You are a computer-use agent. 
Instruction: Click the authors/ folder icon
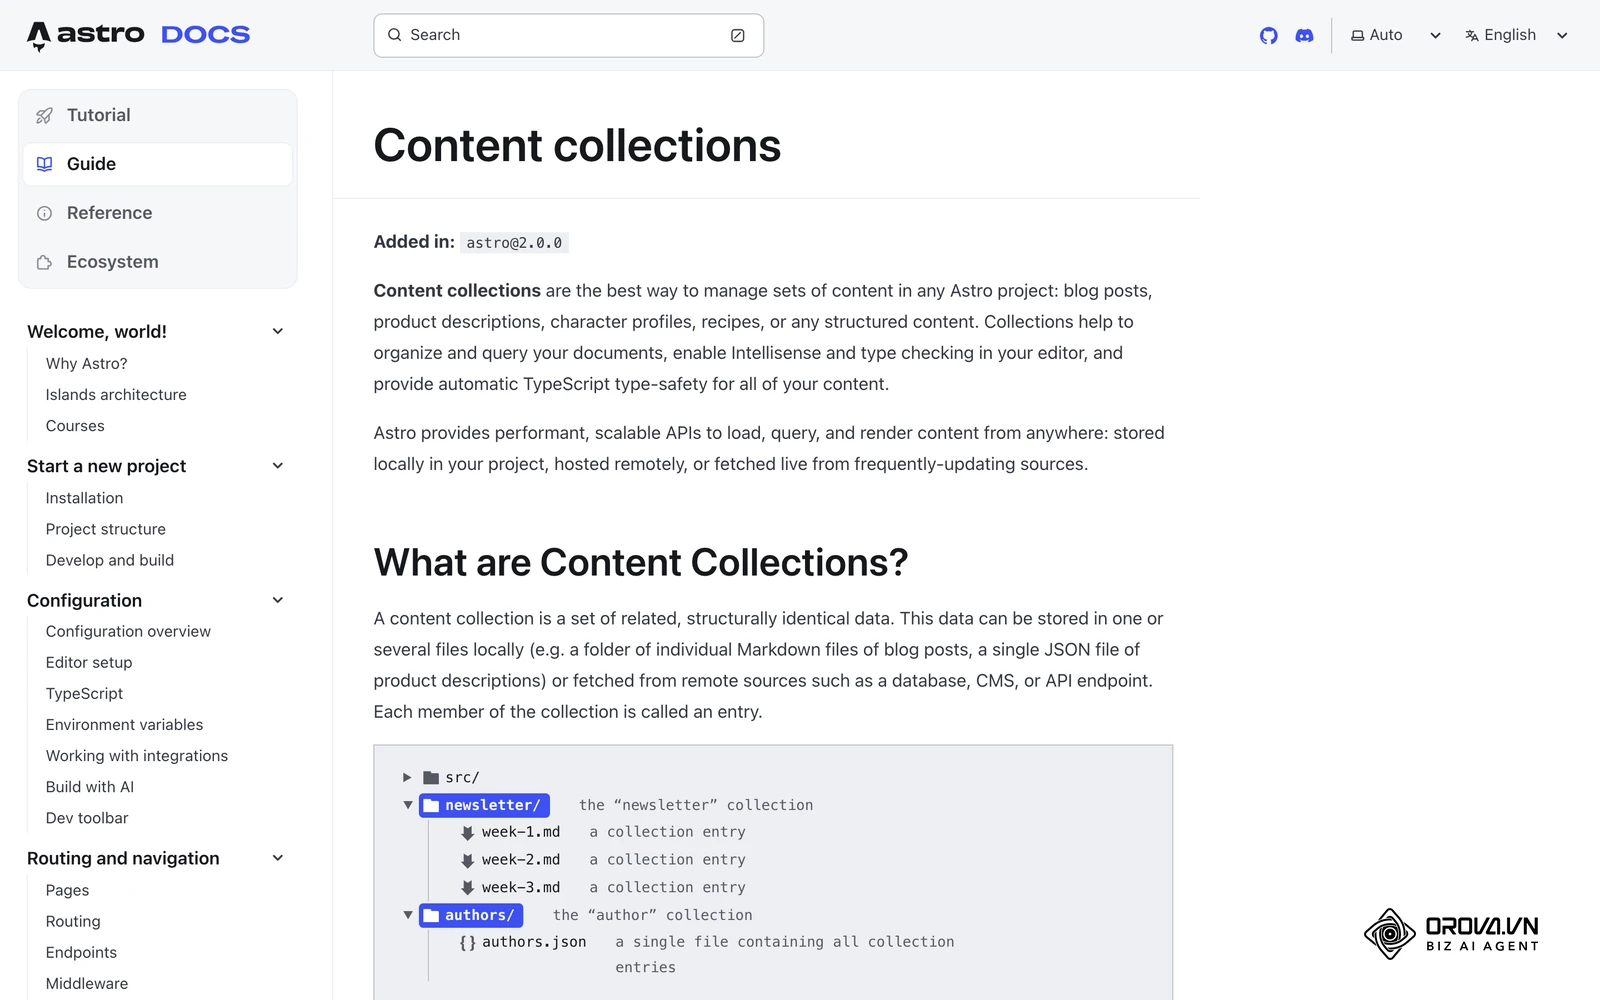tap(431, 915)
